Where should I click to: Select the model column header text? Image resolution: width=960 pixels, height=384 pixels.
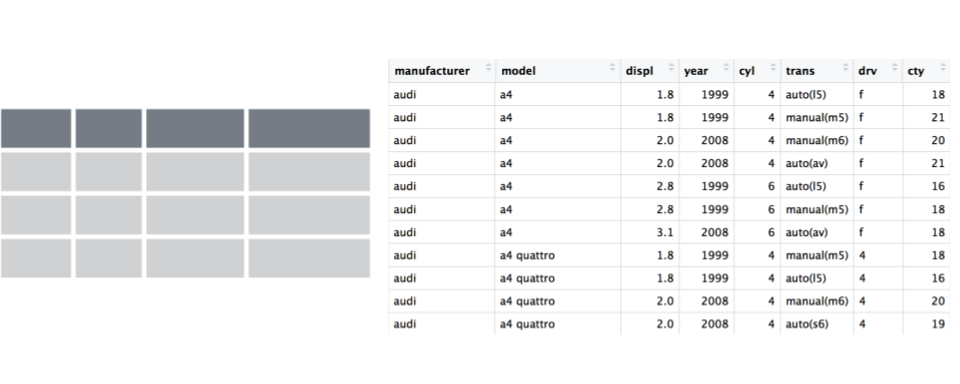pos(518,71)
